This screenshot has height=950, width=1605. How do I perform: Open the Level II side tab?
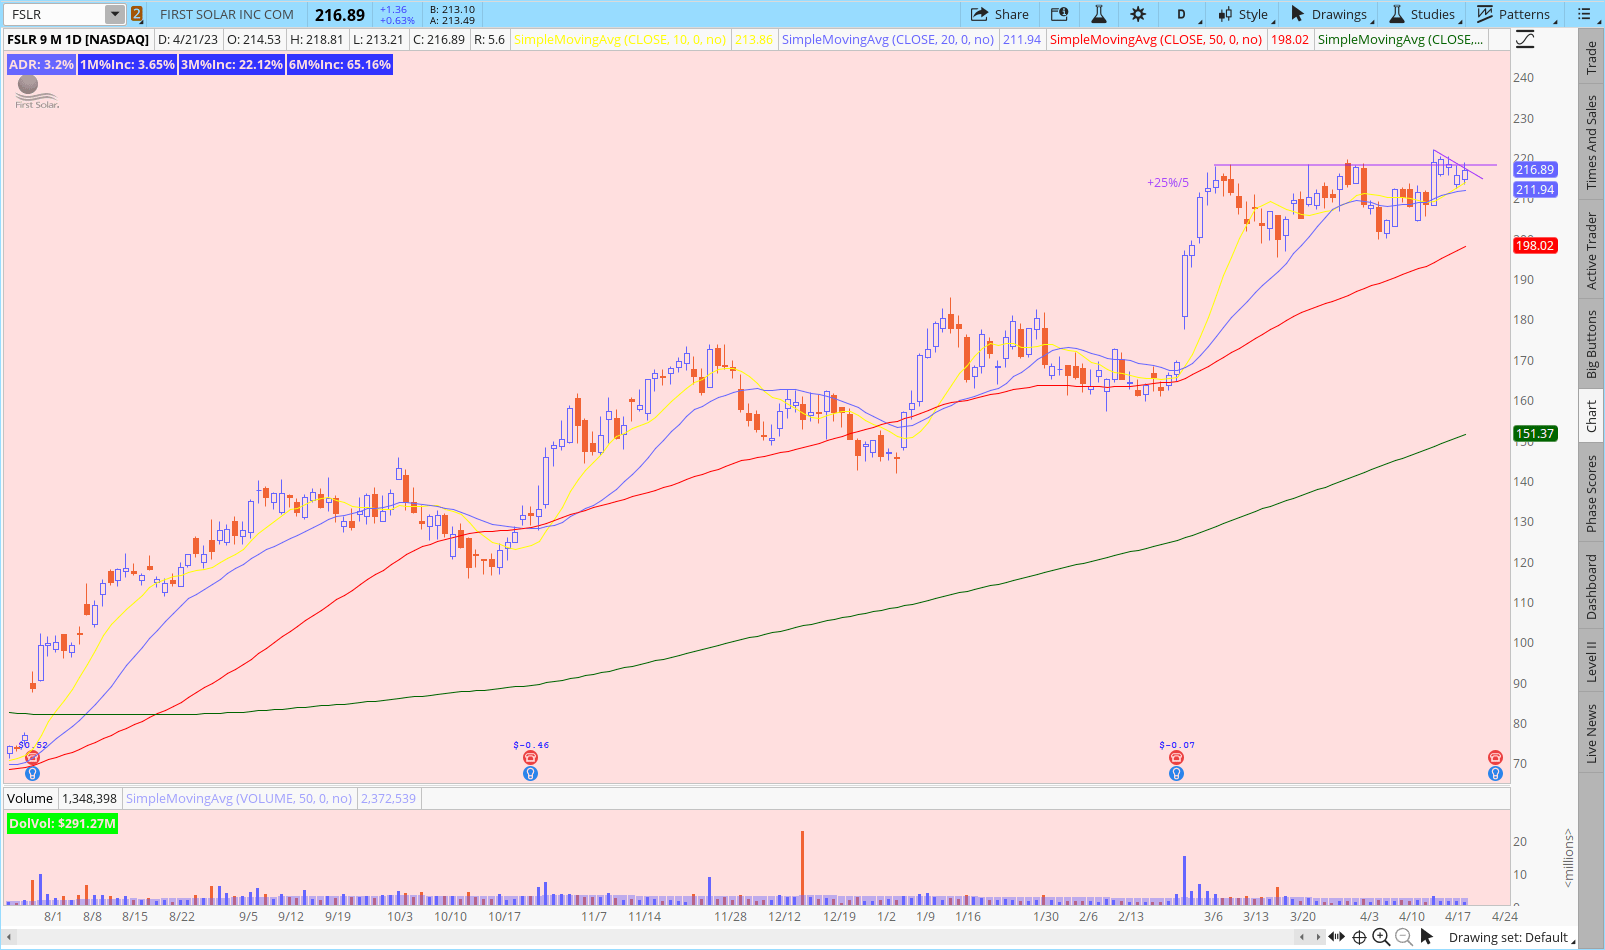coord(1592,661)
